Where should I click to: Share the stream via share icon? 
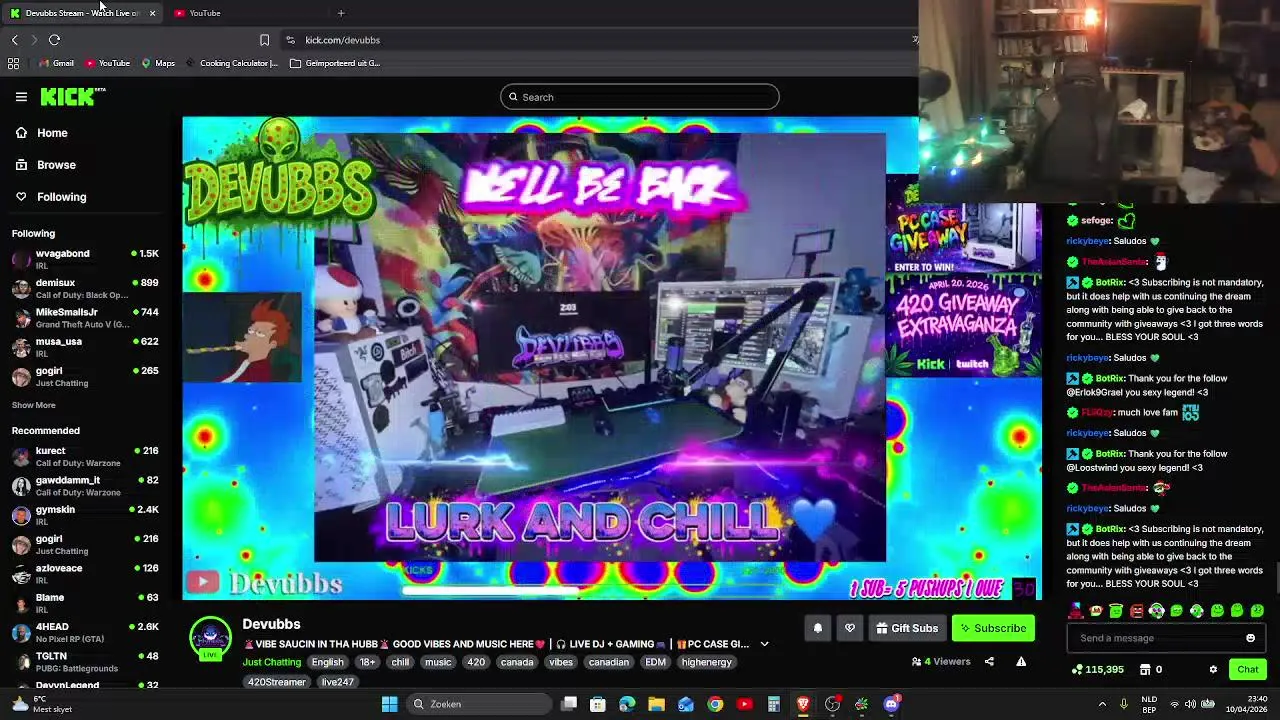coord(989,661)
